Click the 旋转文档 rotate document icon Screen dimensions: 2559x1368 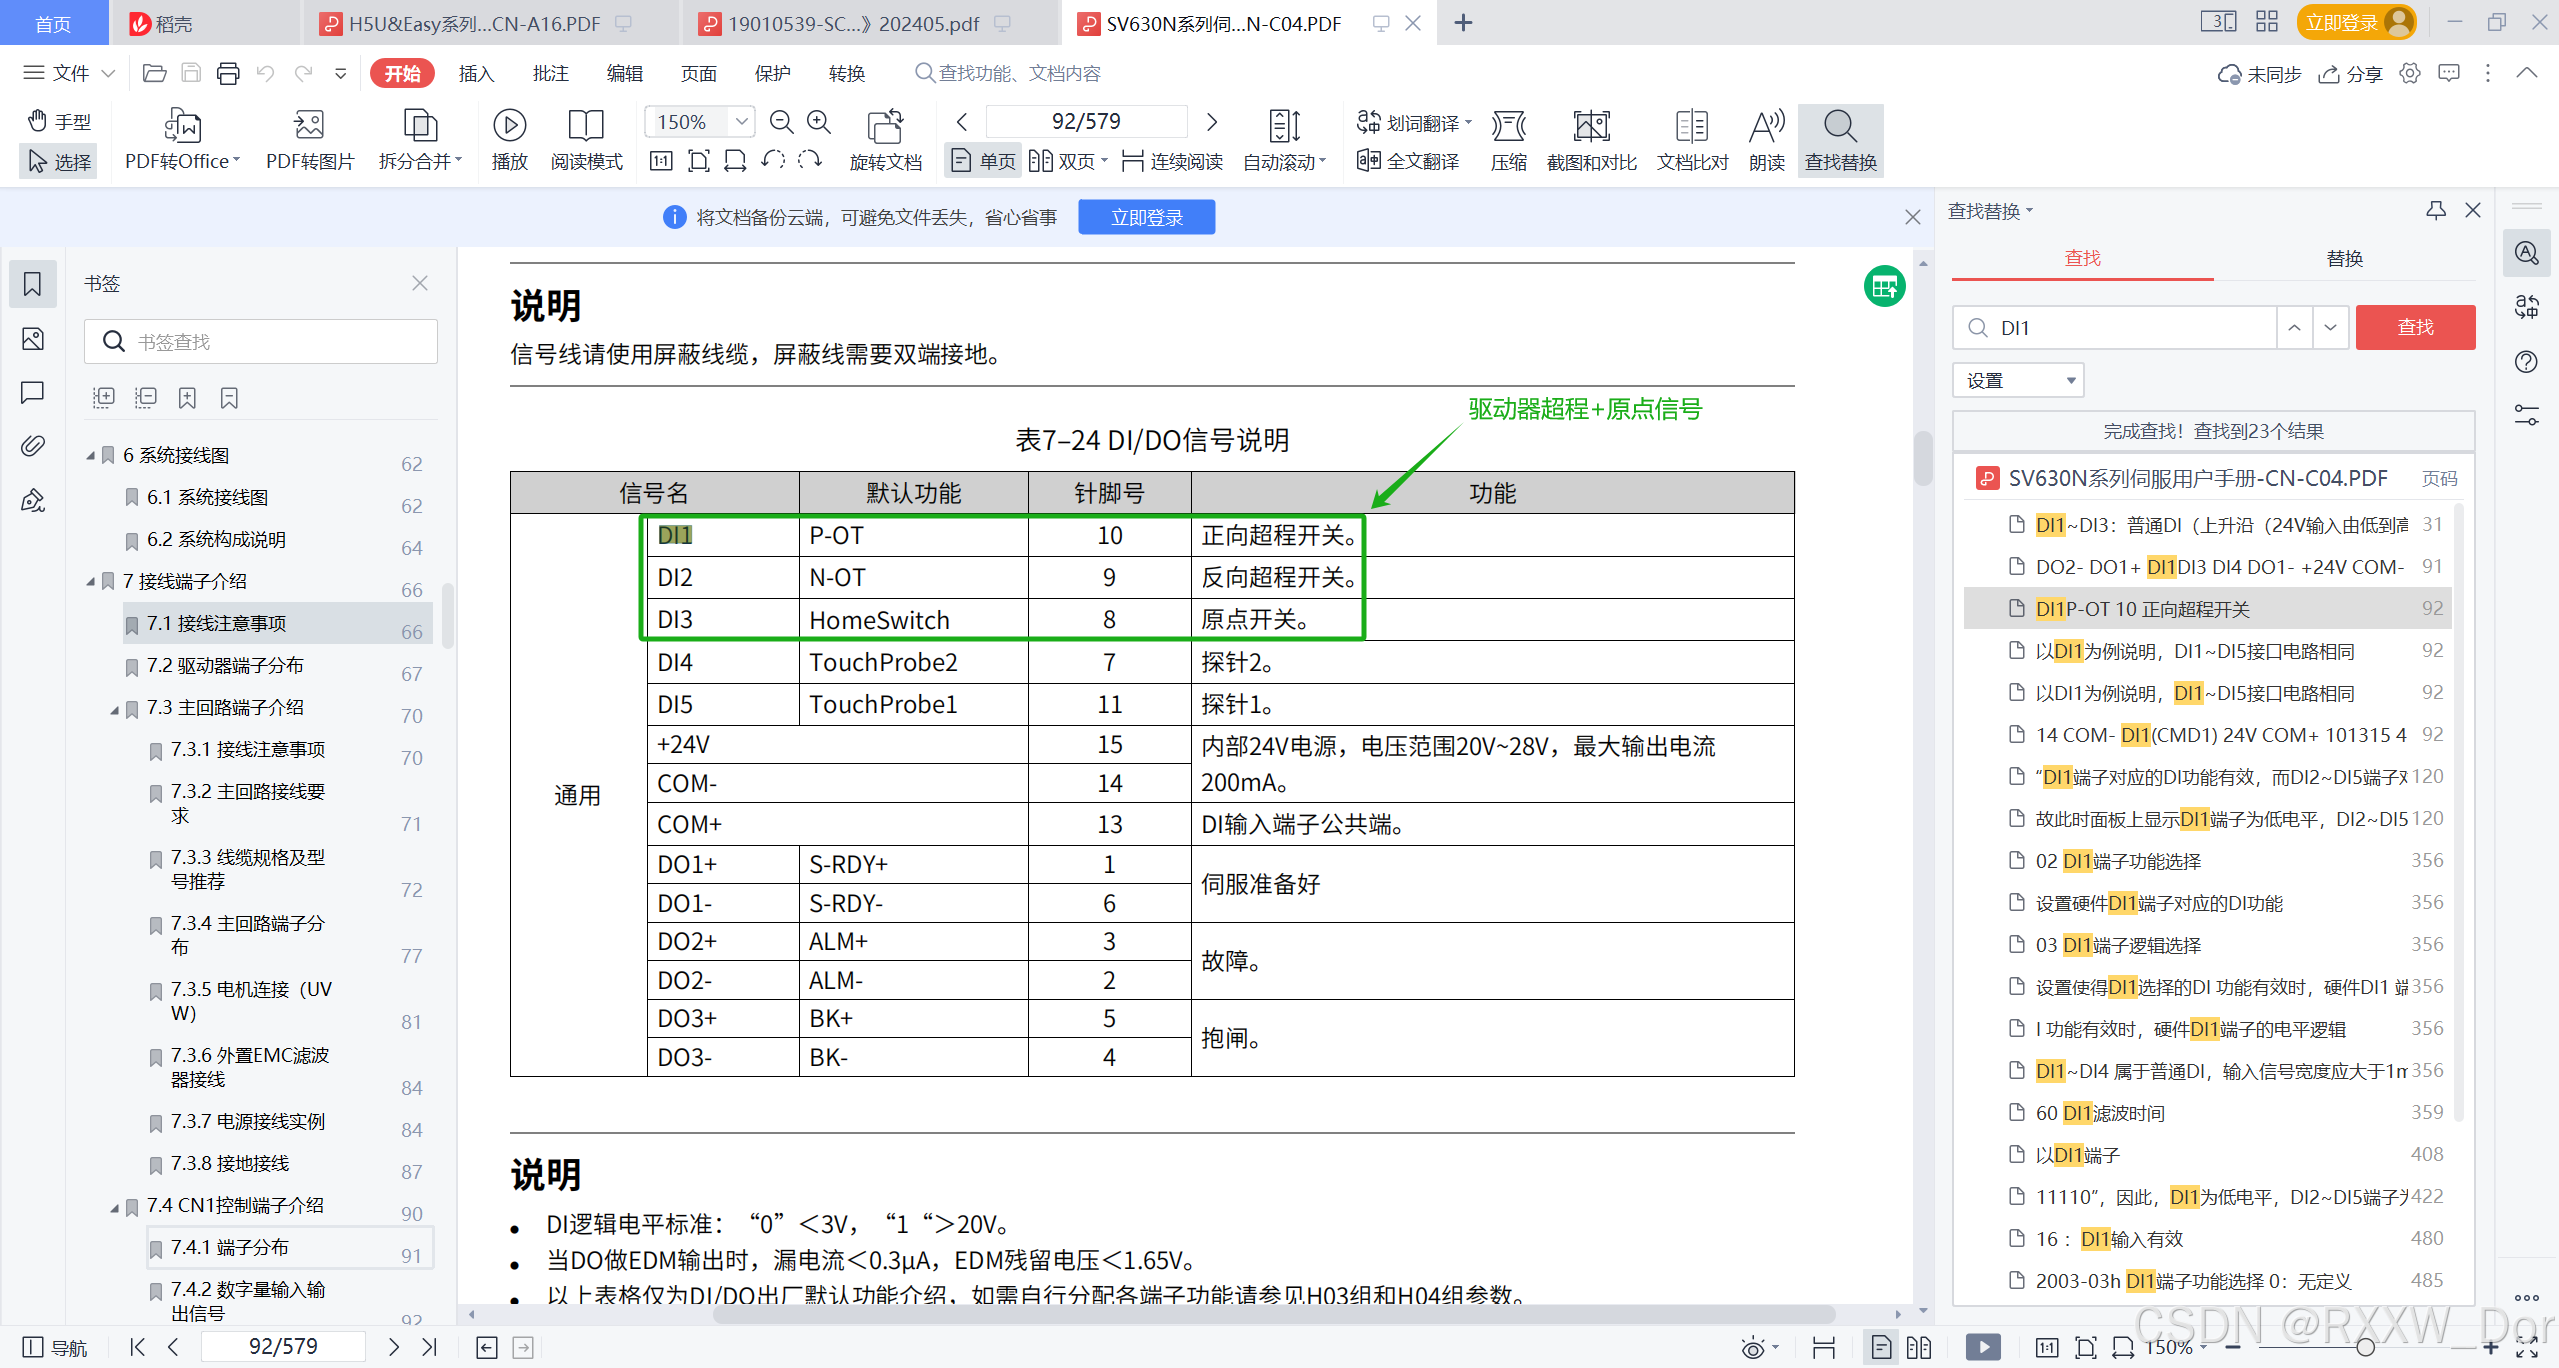(885, 126)
